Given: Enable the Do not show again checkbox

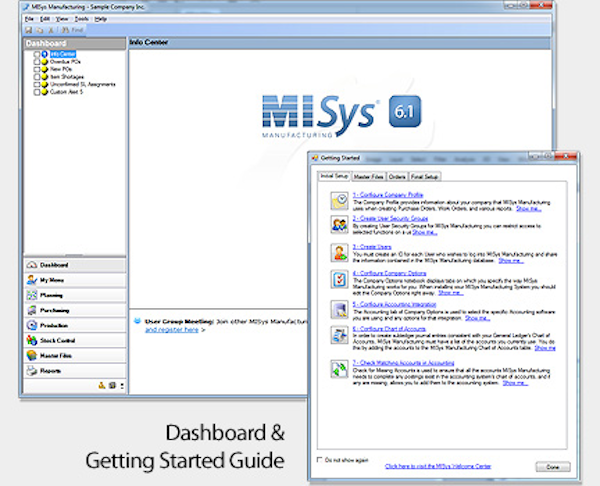Looking at the screenshot, I should click(320, 460).
